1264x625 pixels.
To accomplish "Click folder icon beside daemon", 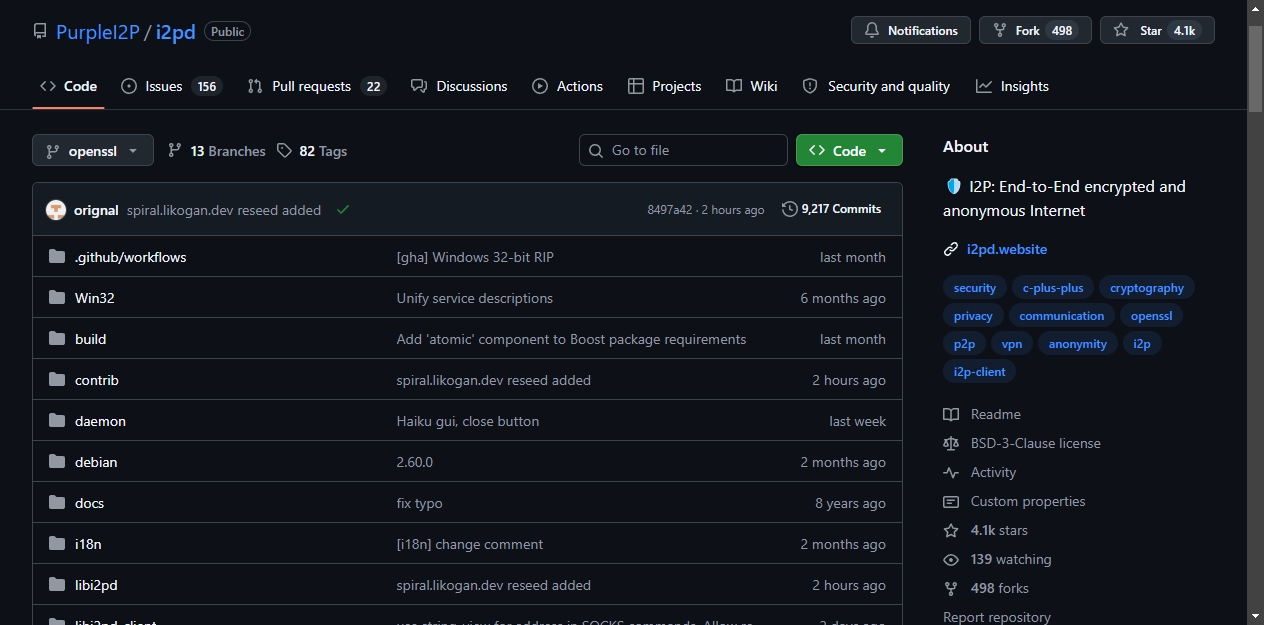I will tap(57, 421).
